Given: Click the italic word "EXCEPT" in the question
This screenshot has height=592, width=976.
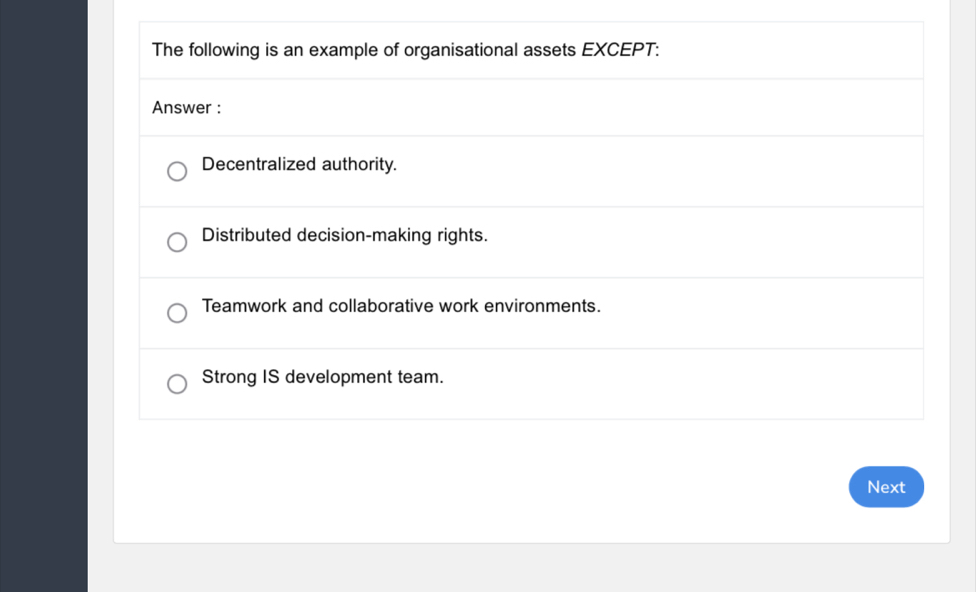Looking at the screenshot, I should (x=618, y=50).
